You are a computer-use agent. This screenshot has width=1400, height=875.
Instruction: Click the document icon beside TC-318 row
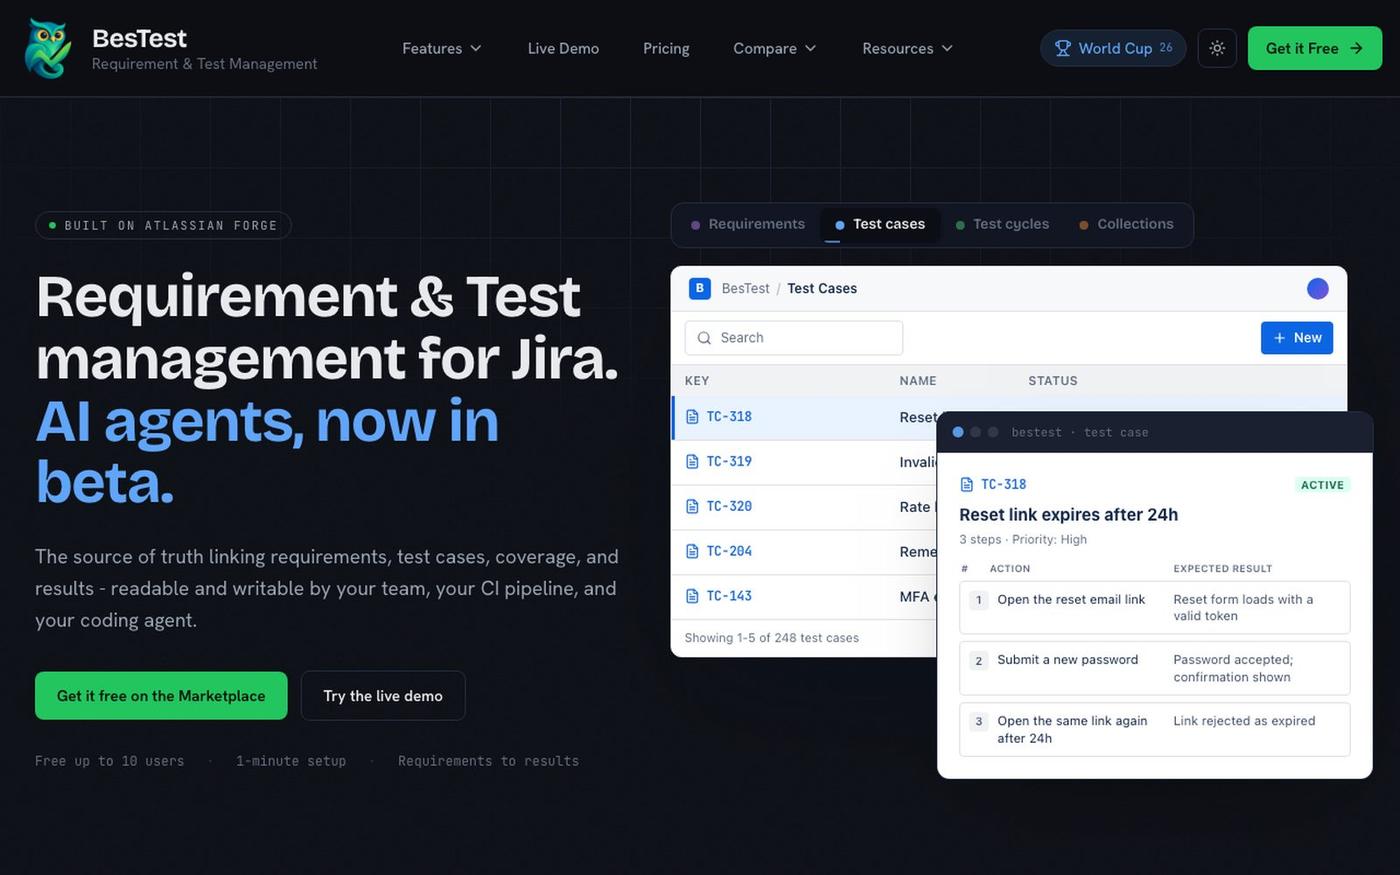click(692, 417)
